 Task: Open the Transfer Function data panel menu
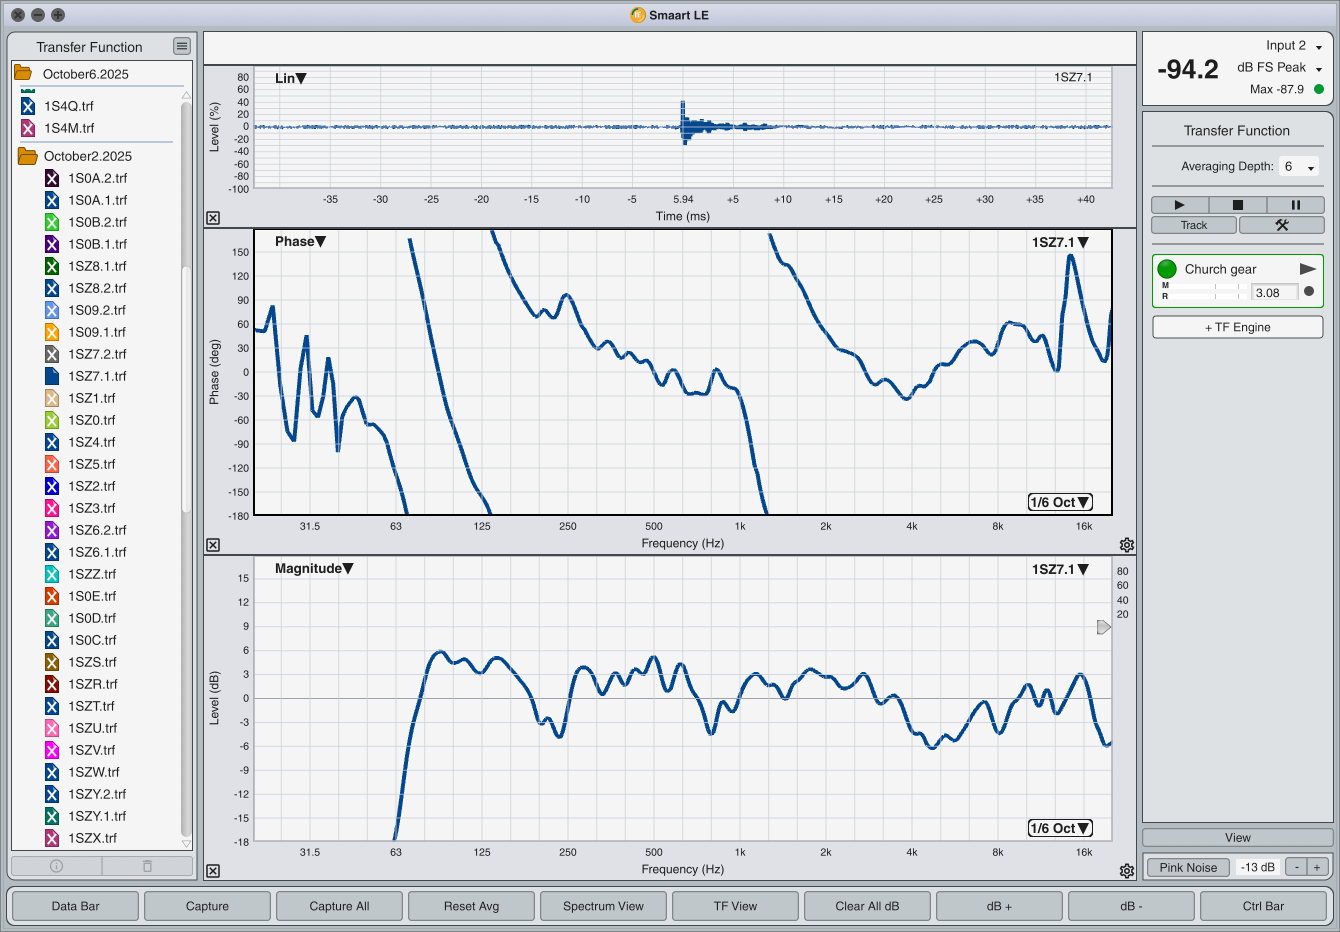click(x=181, y=46)
